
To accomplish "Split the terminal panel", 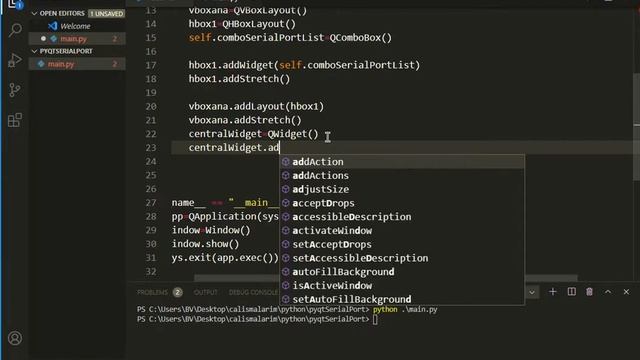I will point(571,292).
